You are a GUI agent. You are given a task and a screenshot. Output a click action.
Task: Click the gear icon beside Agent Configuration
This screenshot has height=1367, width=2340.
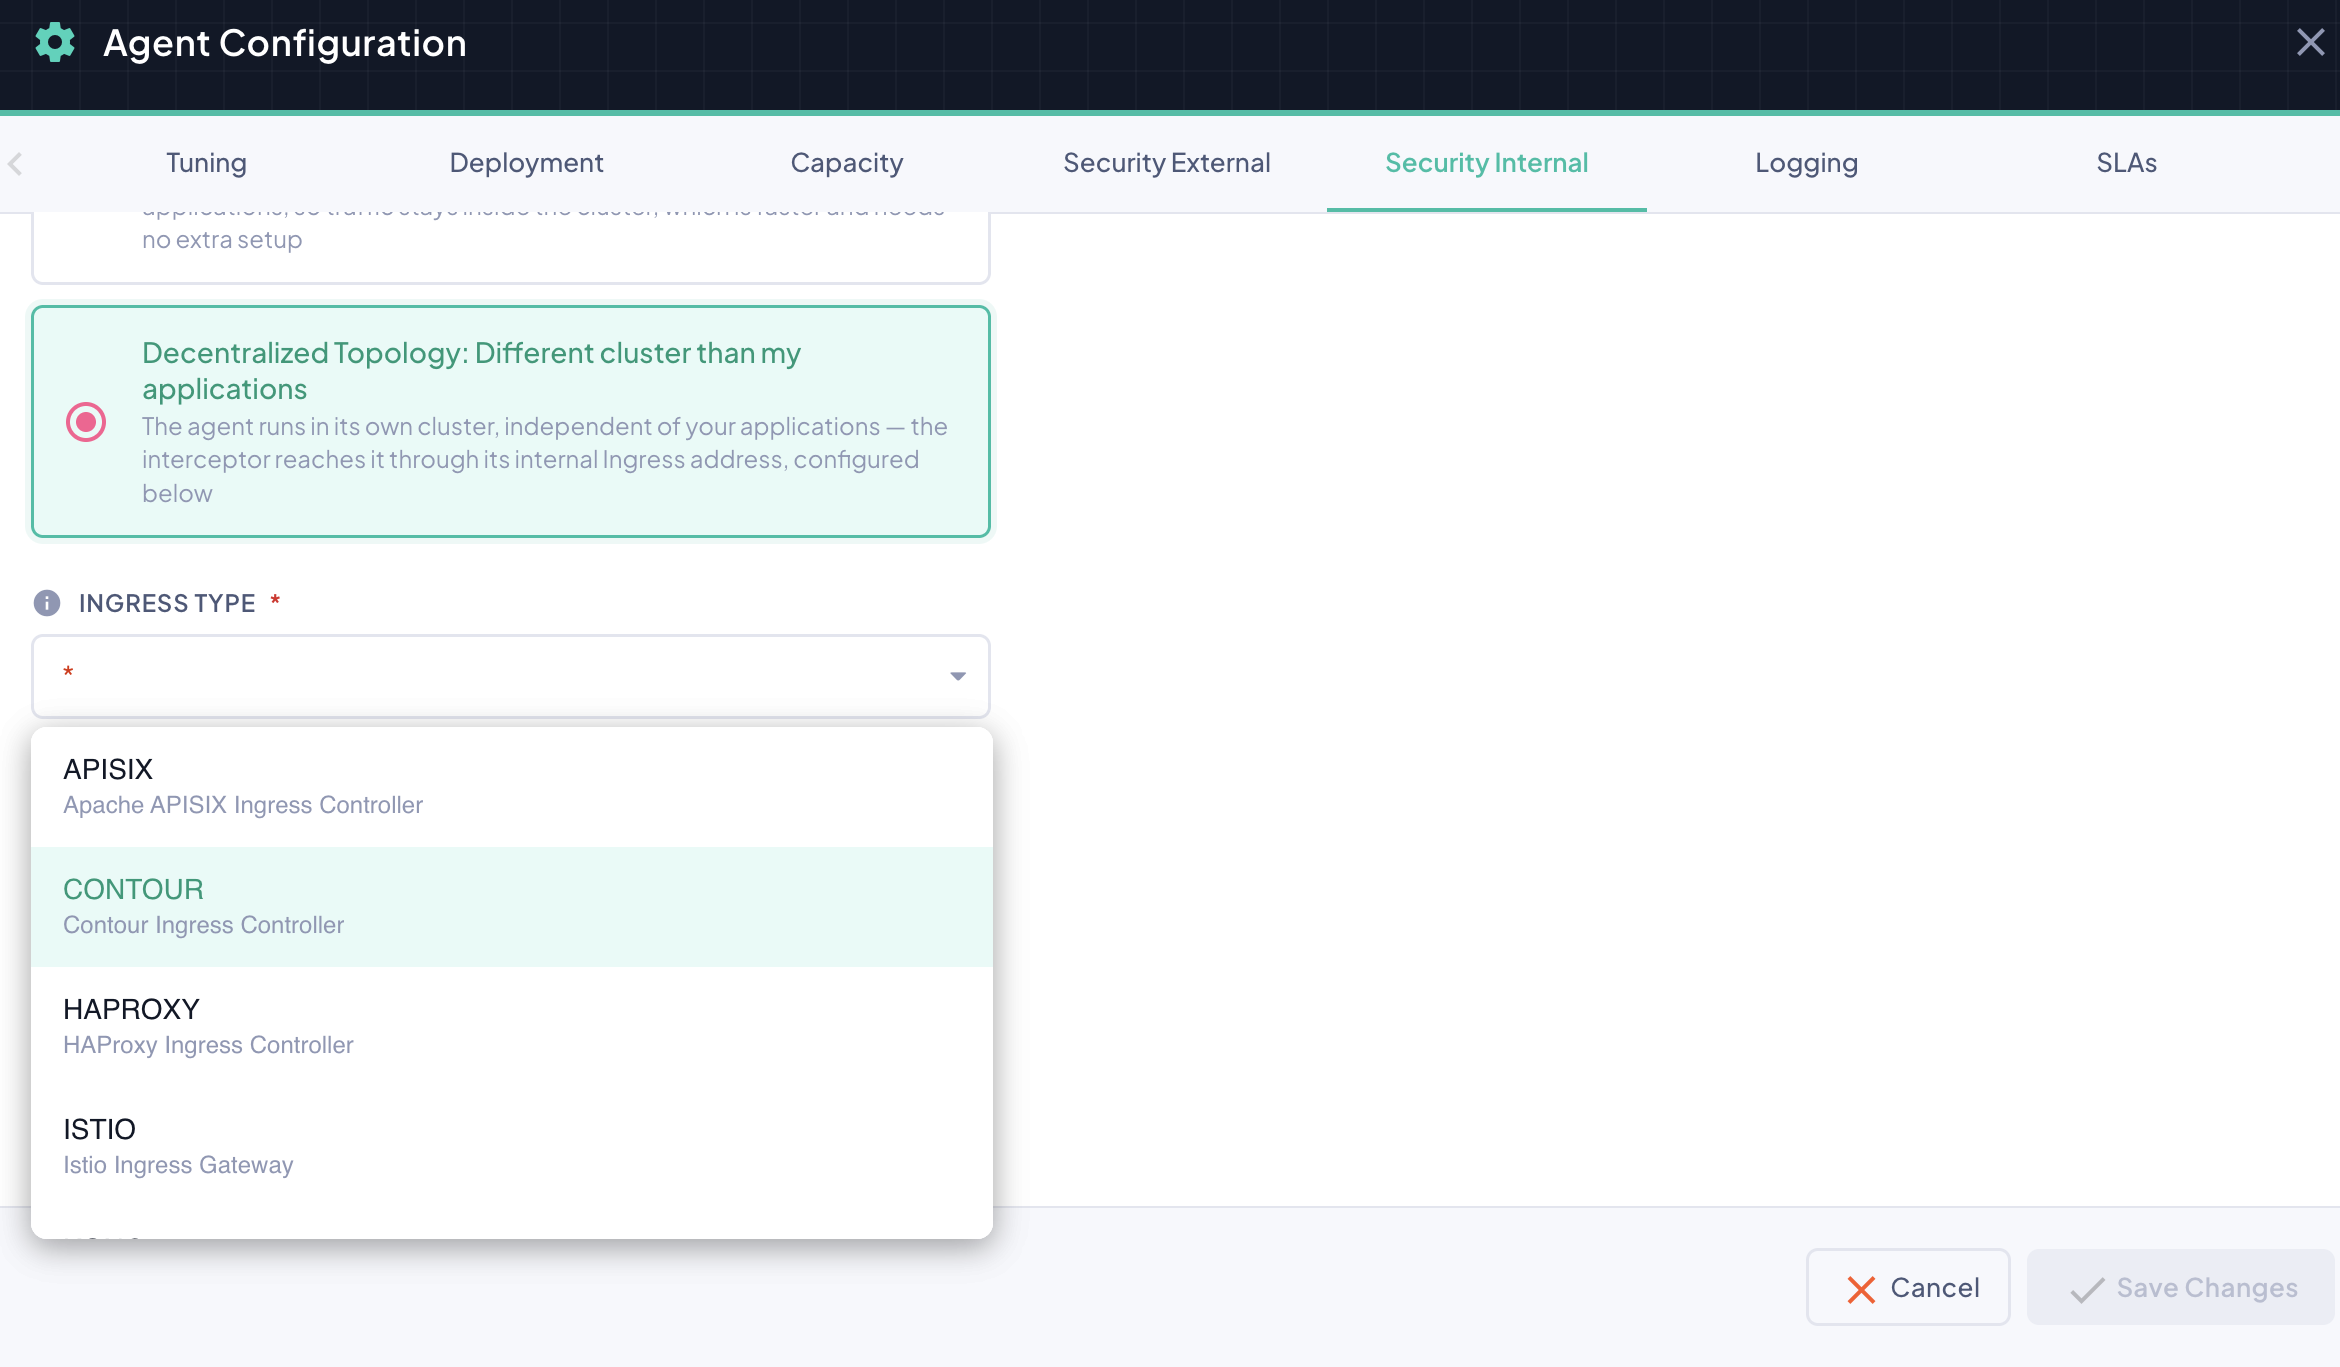55,43
